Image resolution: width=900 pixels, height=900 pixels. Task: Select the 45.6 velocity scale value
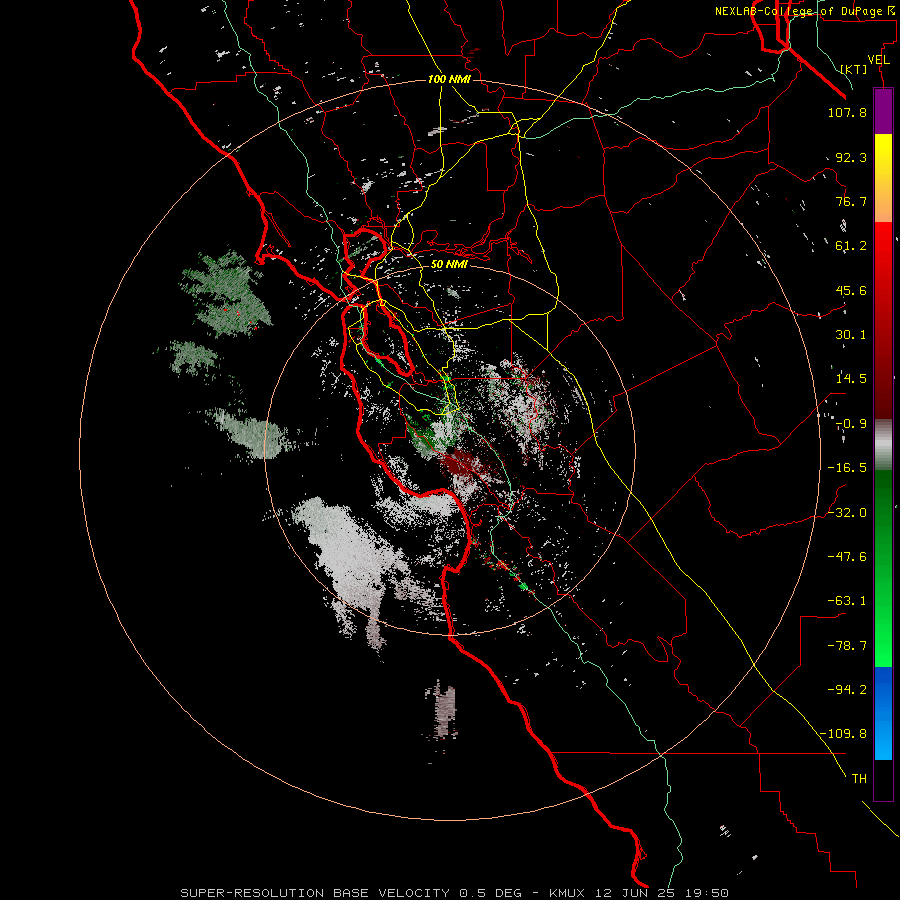851,290
